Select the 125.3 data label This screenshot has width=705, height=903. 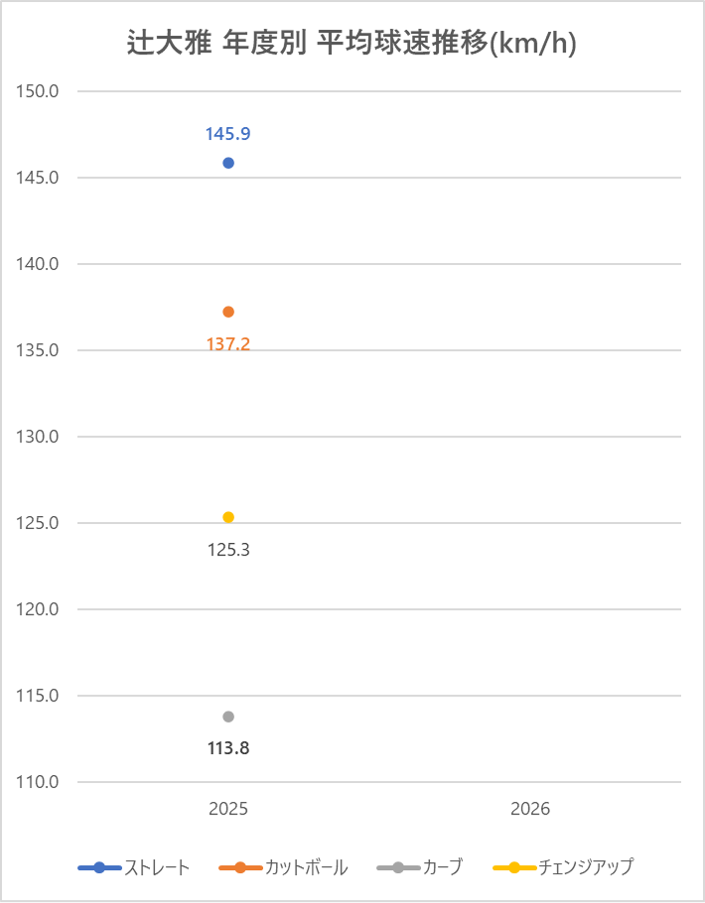click(228, 549)
